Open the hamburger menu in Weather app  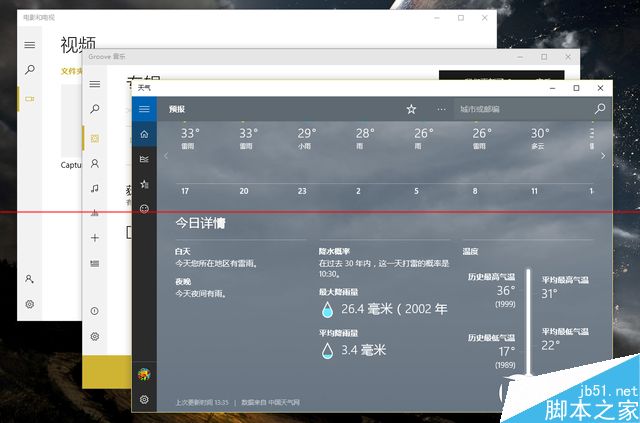point(144,109)
